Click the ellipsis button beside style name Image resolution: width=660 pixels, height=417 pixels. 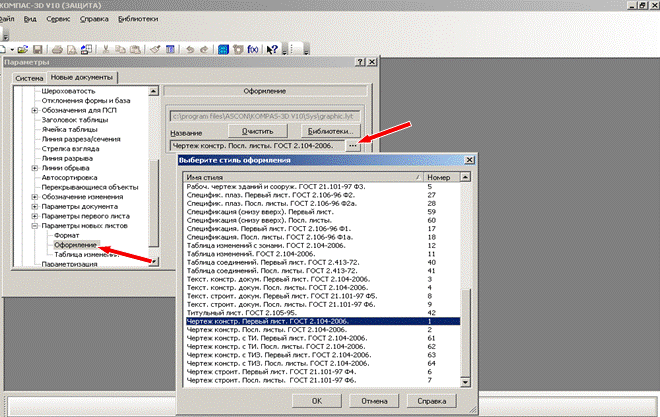point(353,146)
